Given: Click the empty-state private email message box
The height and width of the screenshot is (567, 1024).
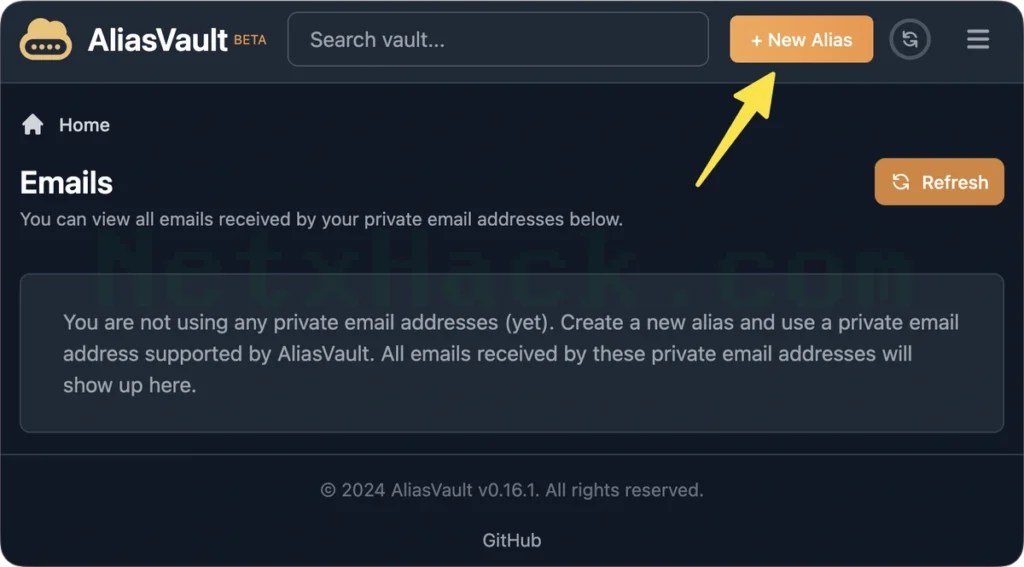Looking at the screenshot, I should coord(511,353).
